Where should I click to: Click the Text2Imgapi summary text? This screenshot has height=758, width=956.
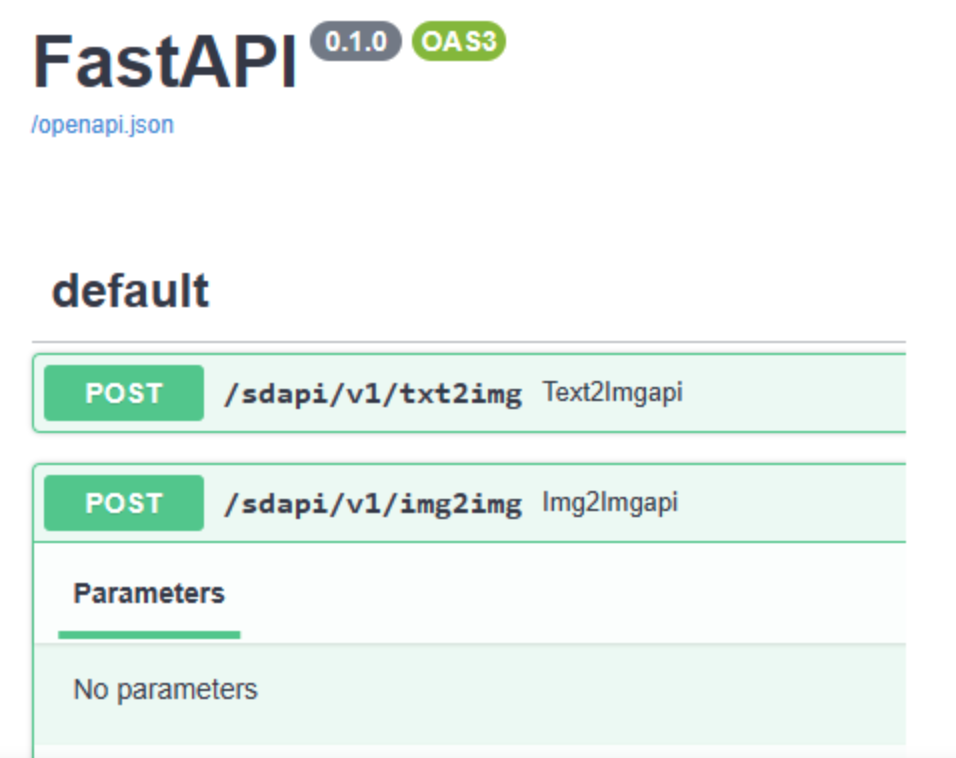(613, 392)
